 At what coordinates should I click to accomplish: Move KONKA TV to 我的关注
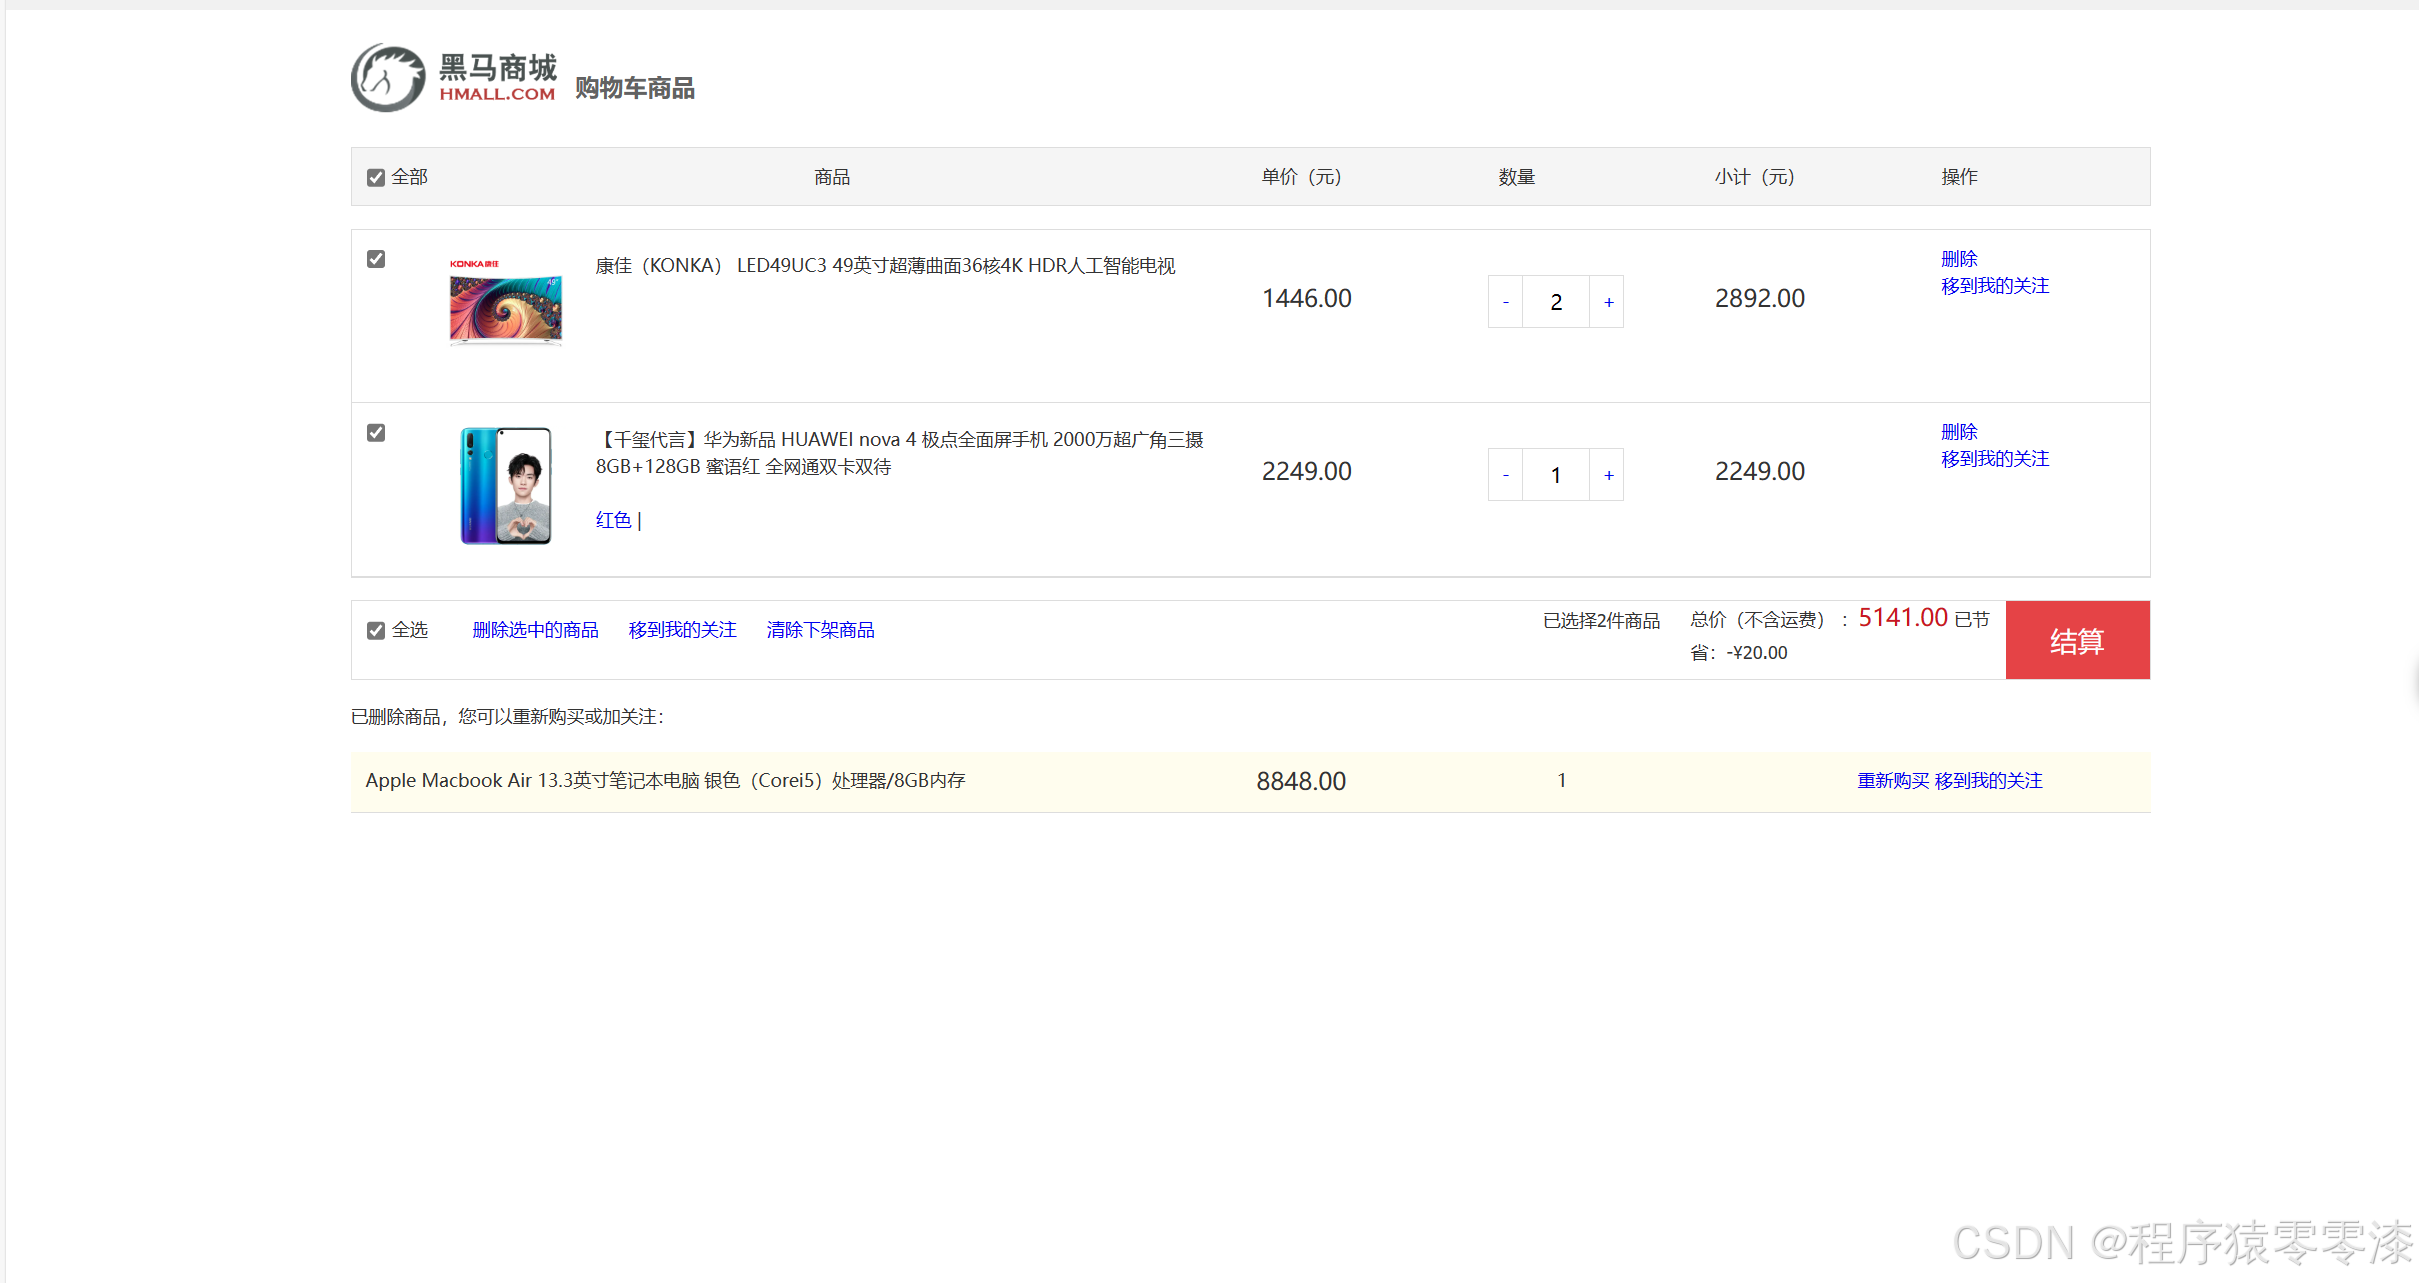click(x=1994, y=286)
